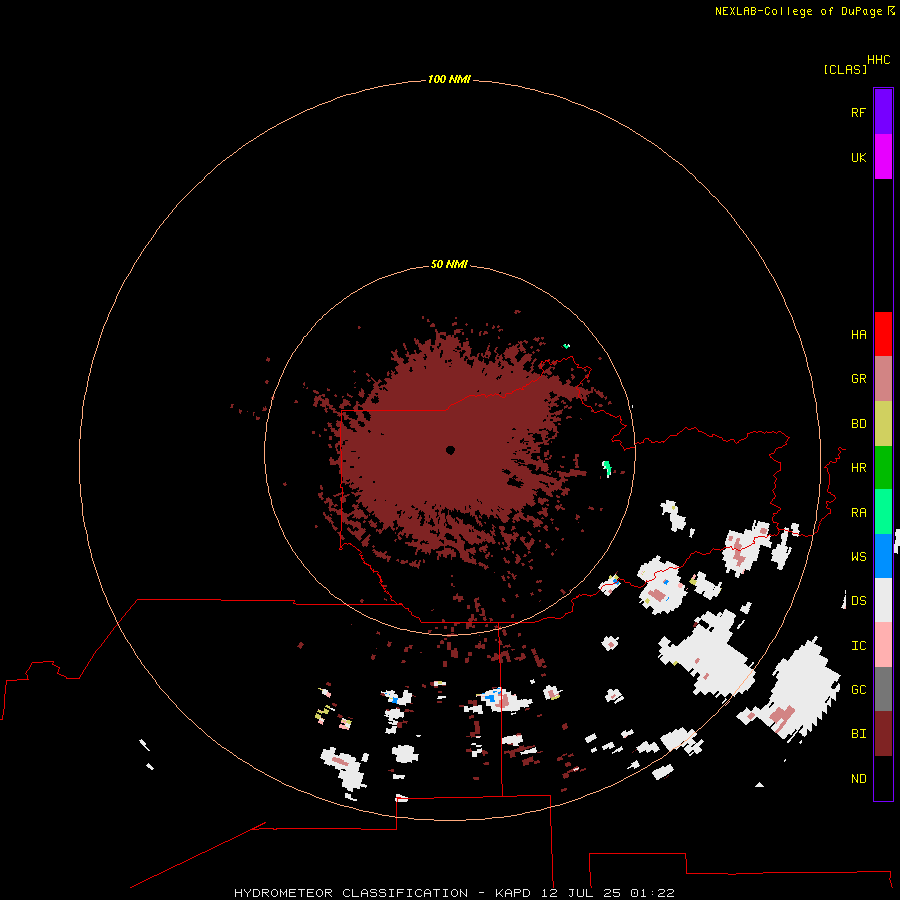The image size is (900, 900).
Task: Click the ND black legend block
Action: click(883, 778)
